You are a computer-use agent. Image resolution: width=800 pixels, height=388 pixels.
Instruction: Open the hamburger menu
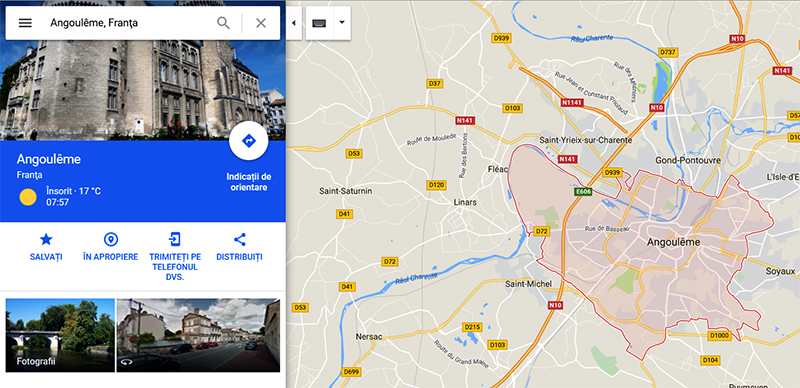(25, 23)
